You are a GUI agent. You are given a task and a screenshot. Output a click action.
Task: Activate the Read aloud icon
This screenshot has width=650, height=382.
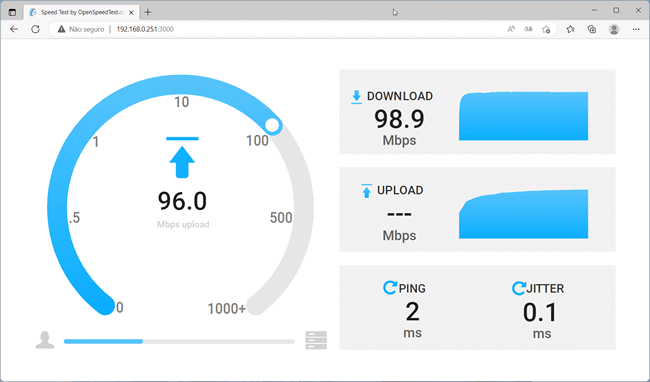511,29
